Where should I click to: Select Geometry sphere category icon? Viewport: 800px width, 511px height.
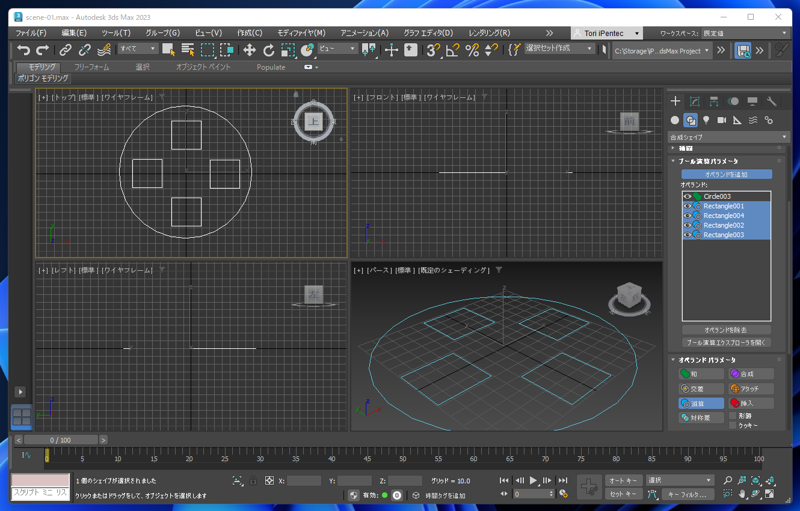pos(675,120)
